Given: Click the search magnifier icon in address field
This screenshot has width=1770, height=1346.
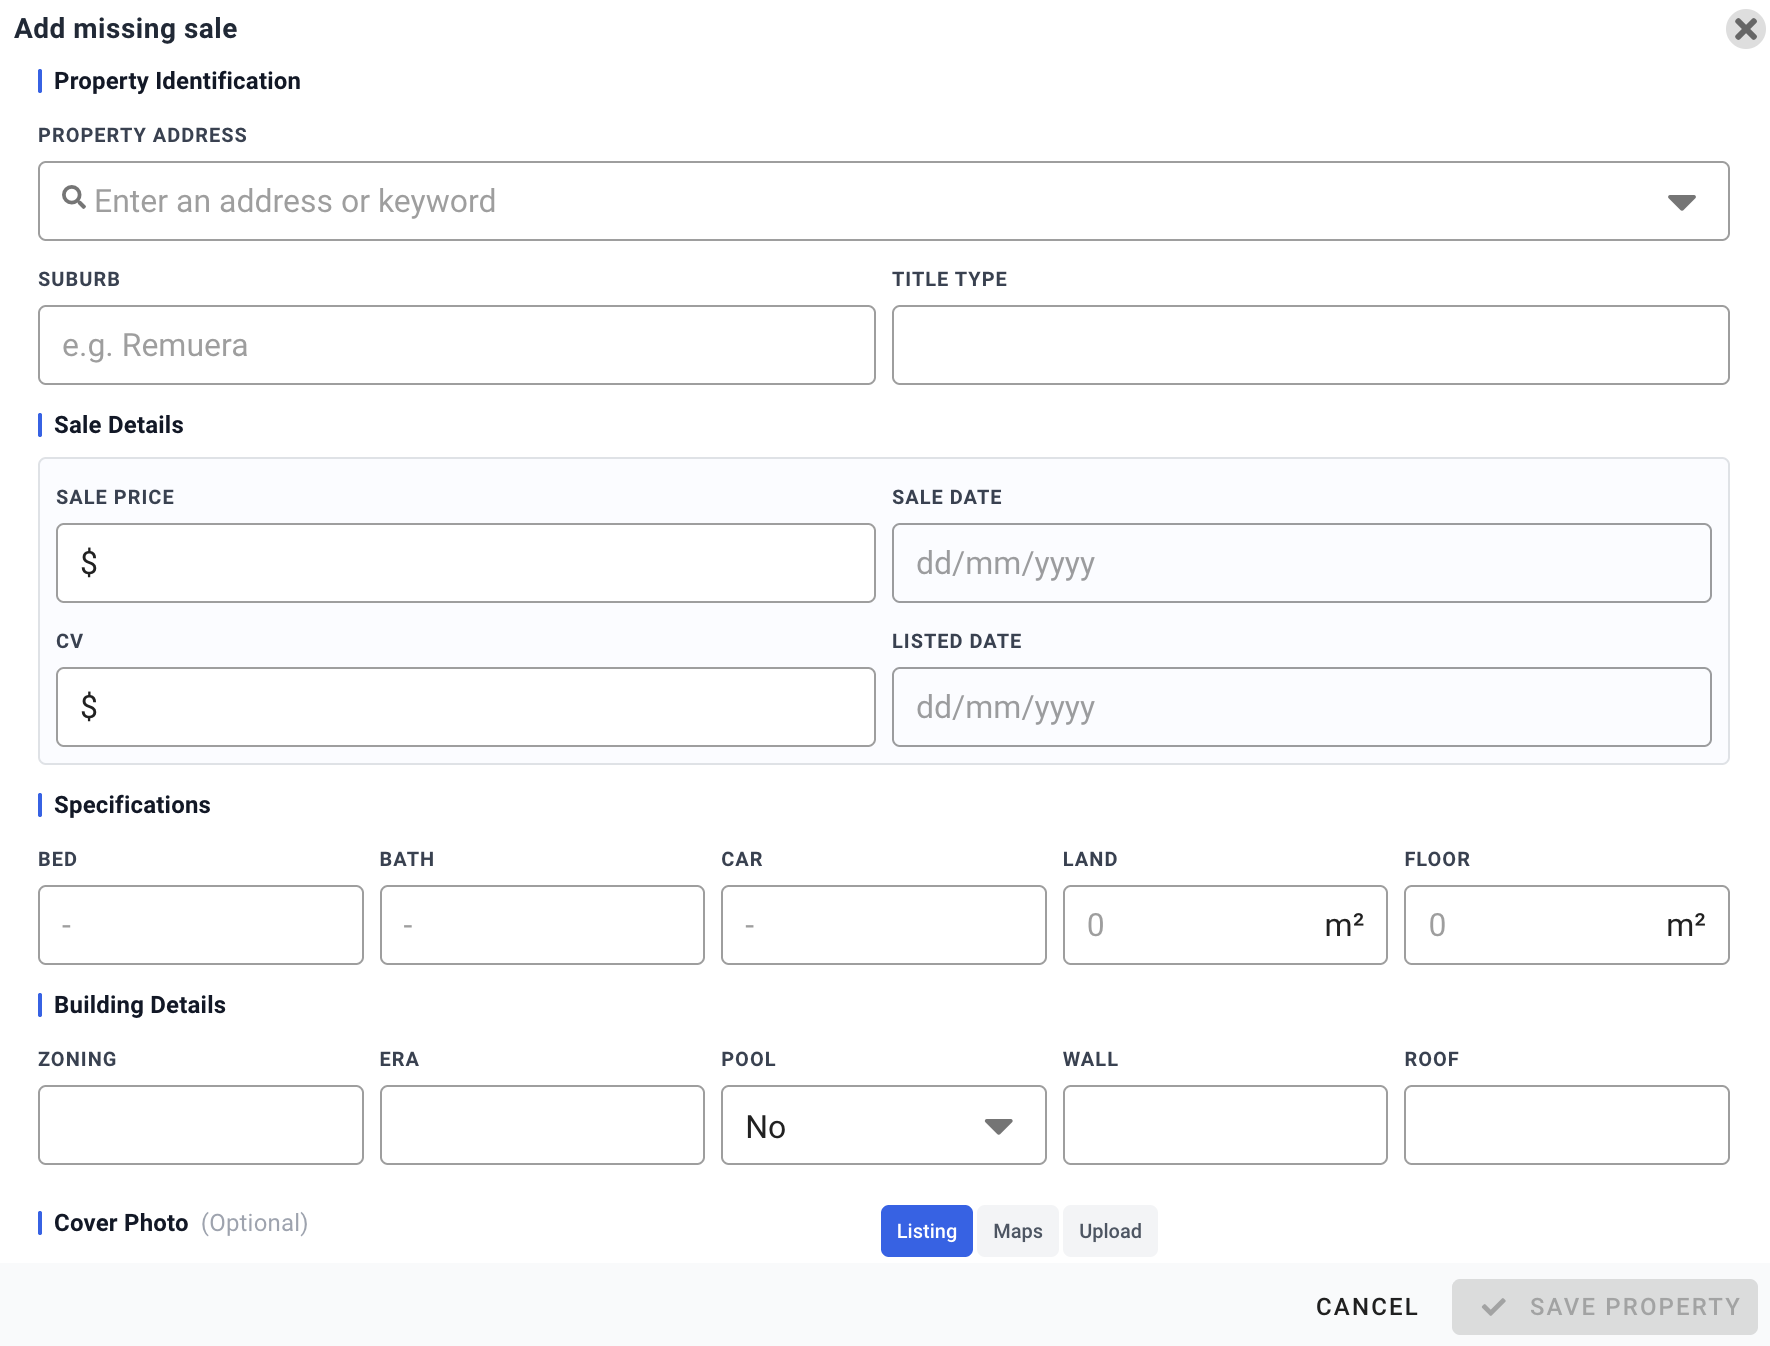Looking at the screenshot, I should pos(73,198).
